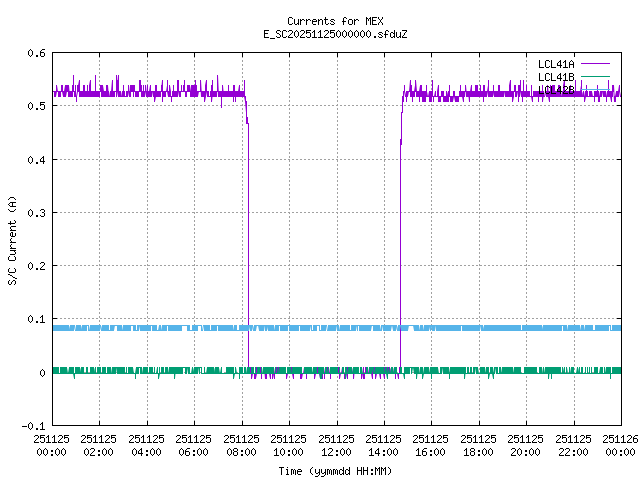Click the 0.6 y-axis tick label
The width and height of the screenshot is (640, 480).
[x=36, y=53]
